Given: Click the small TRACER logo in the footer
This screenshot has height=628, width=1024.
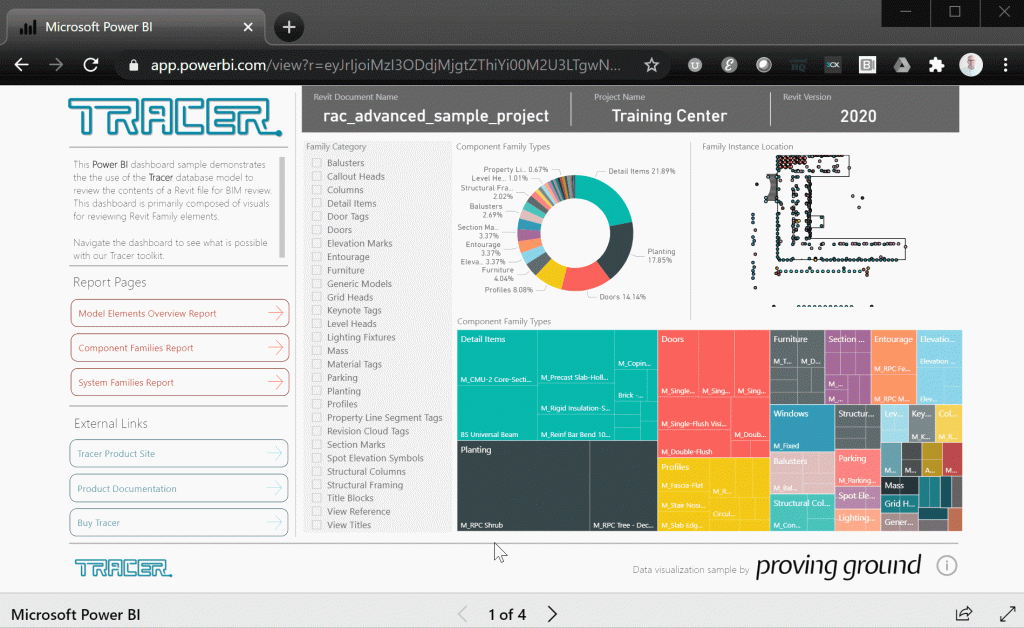Looking at the screenshot, I should point(123,568).
